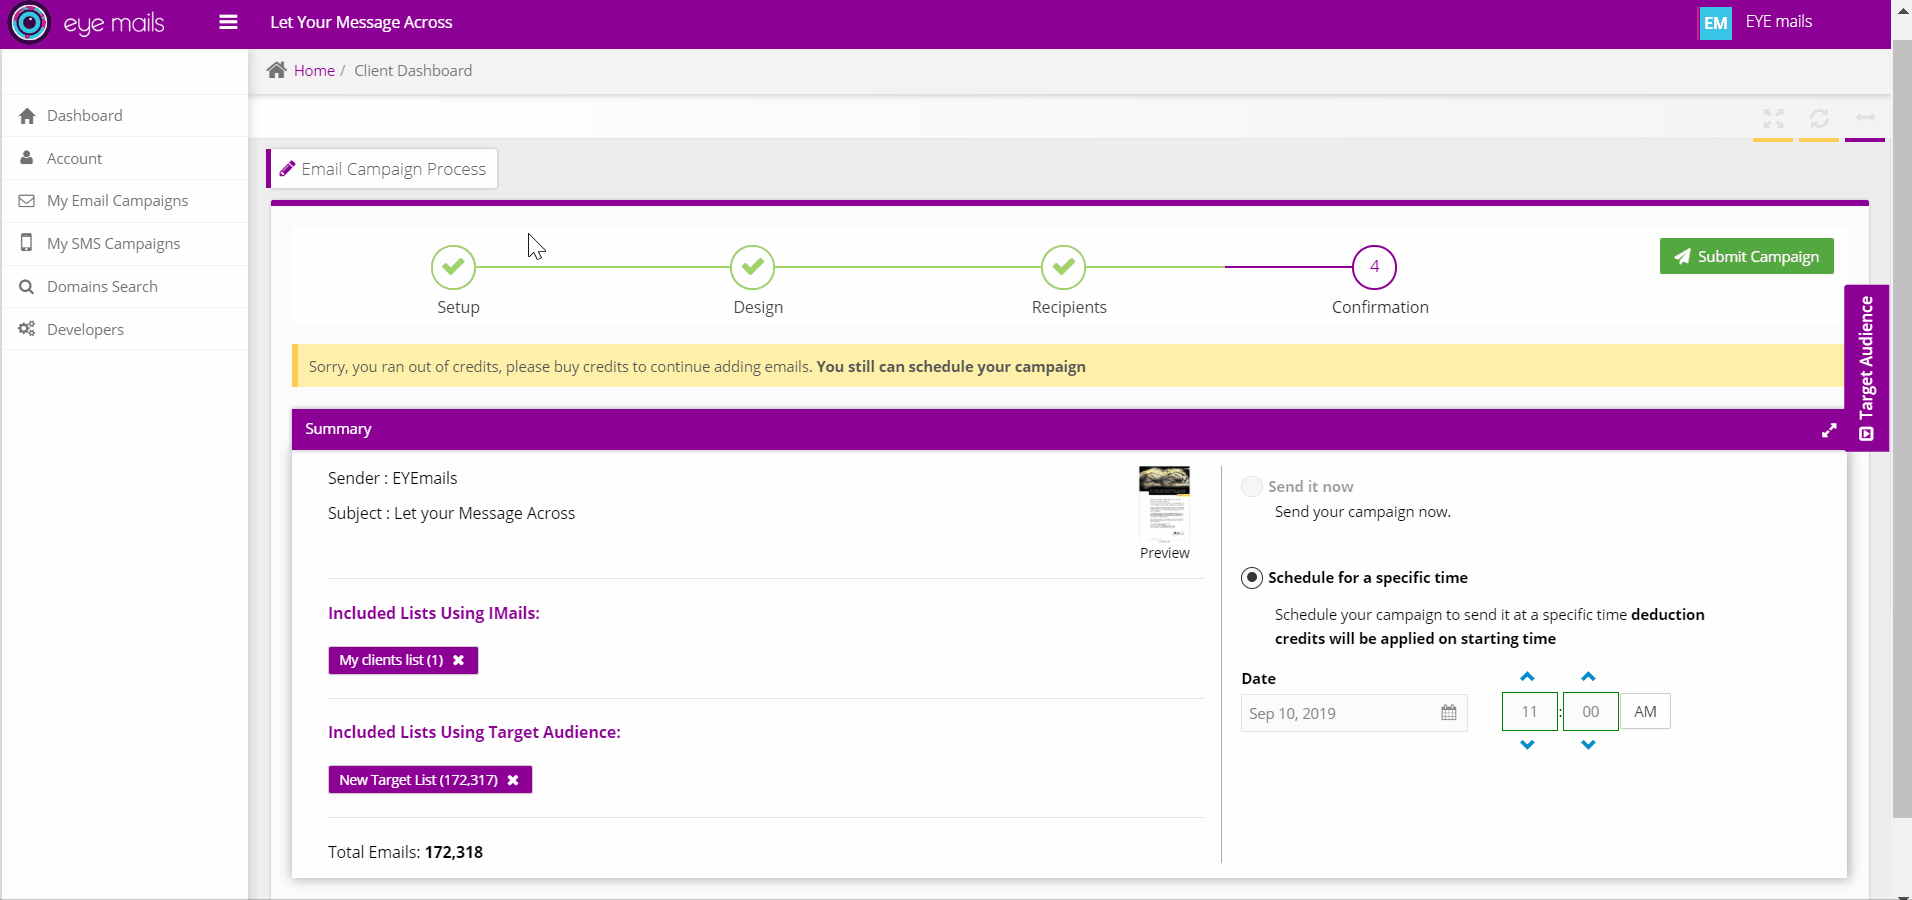Select Schedule for a specific time
Screen dimensions: 1912x900
pyautogui.click(x=1251, y=578)
